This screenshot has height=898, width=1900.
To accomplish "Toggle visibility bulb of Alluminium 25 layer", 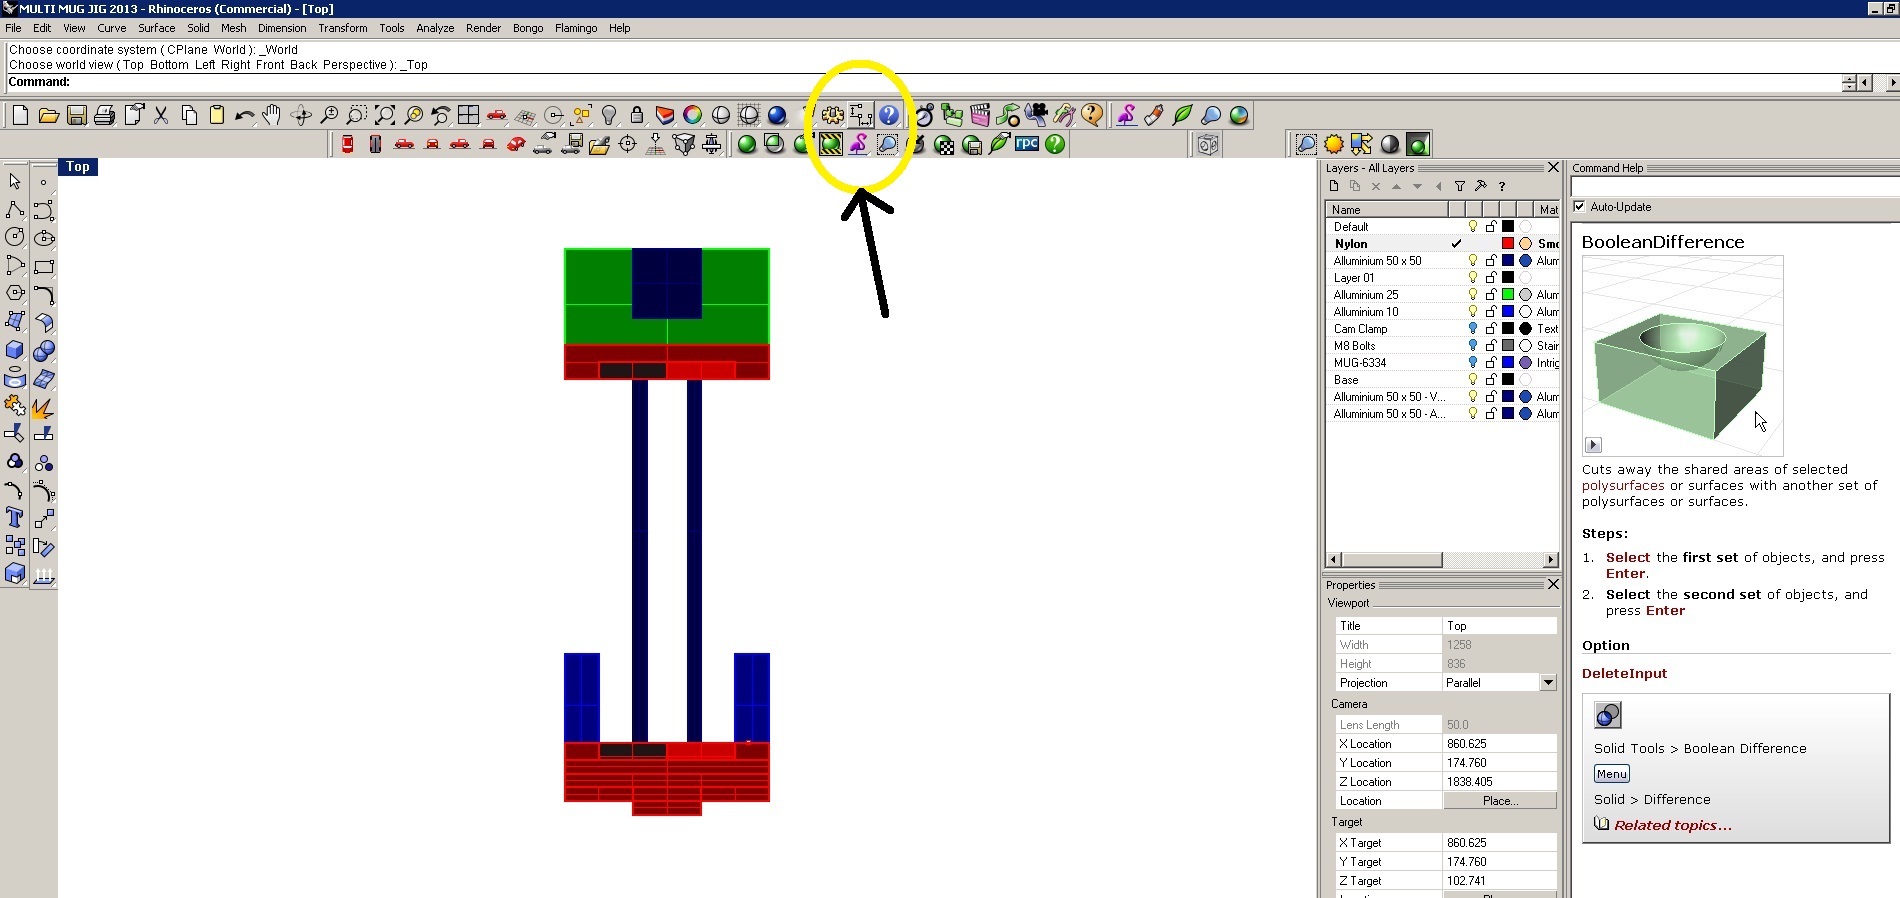I will 1473,295.
